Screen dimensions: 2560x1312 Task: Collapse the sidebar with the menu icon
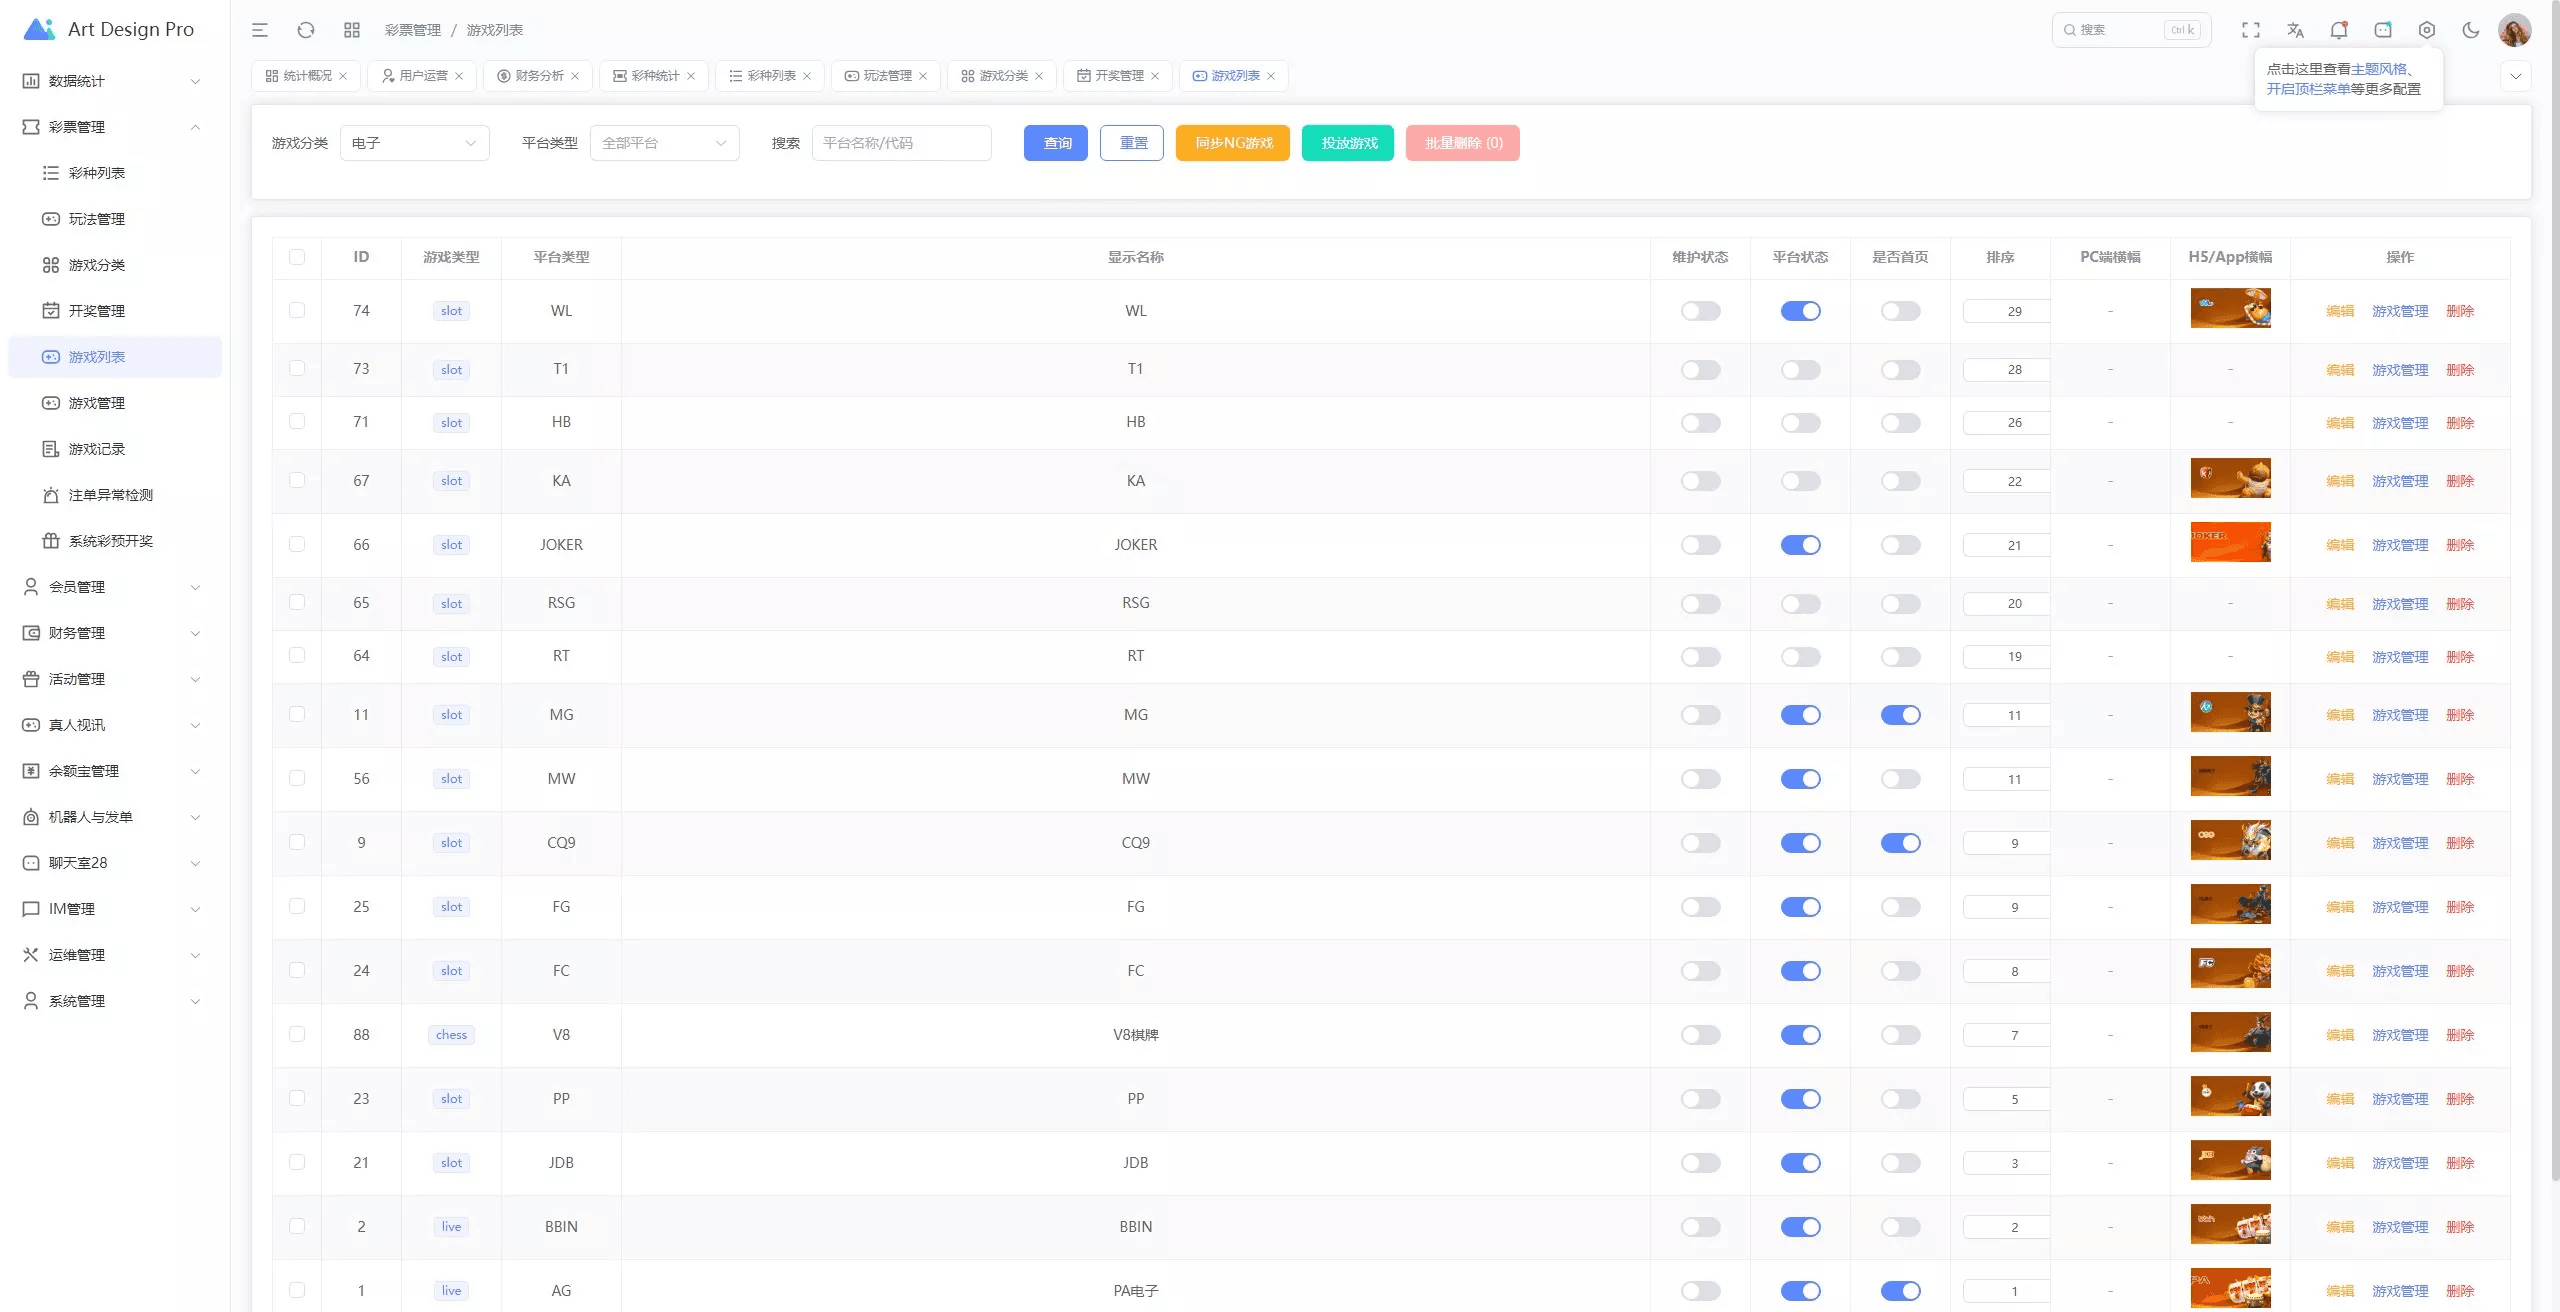click(x=260, y=30)
